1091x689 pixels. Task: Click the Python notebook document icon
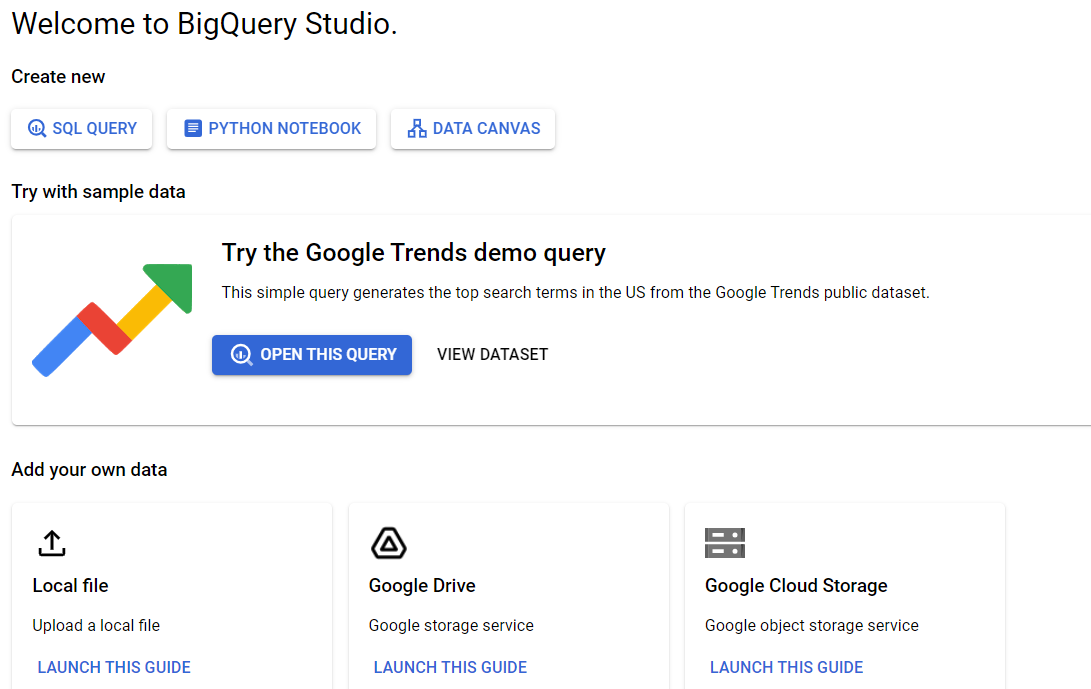coord(192,128)
